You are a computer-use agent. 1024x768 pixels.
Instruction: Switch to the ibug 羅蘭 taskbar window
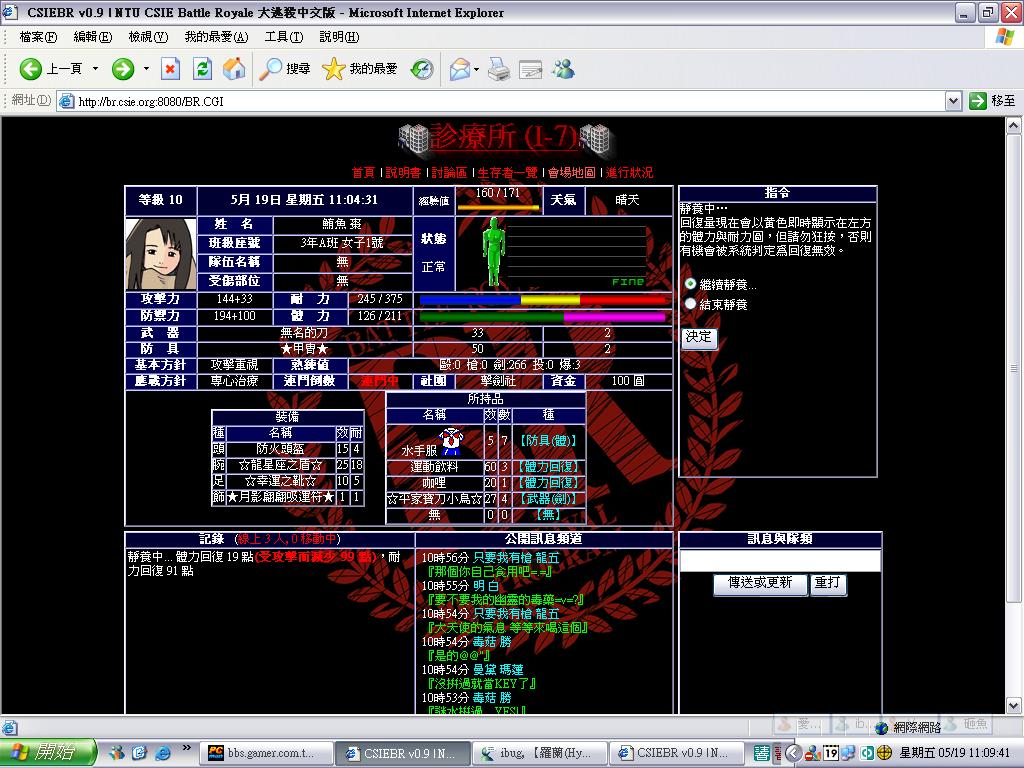pos(539,753)
